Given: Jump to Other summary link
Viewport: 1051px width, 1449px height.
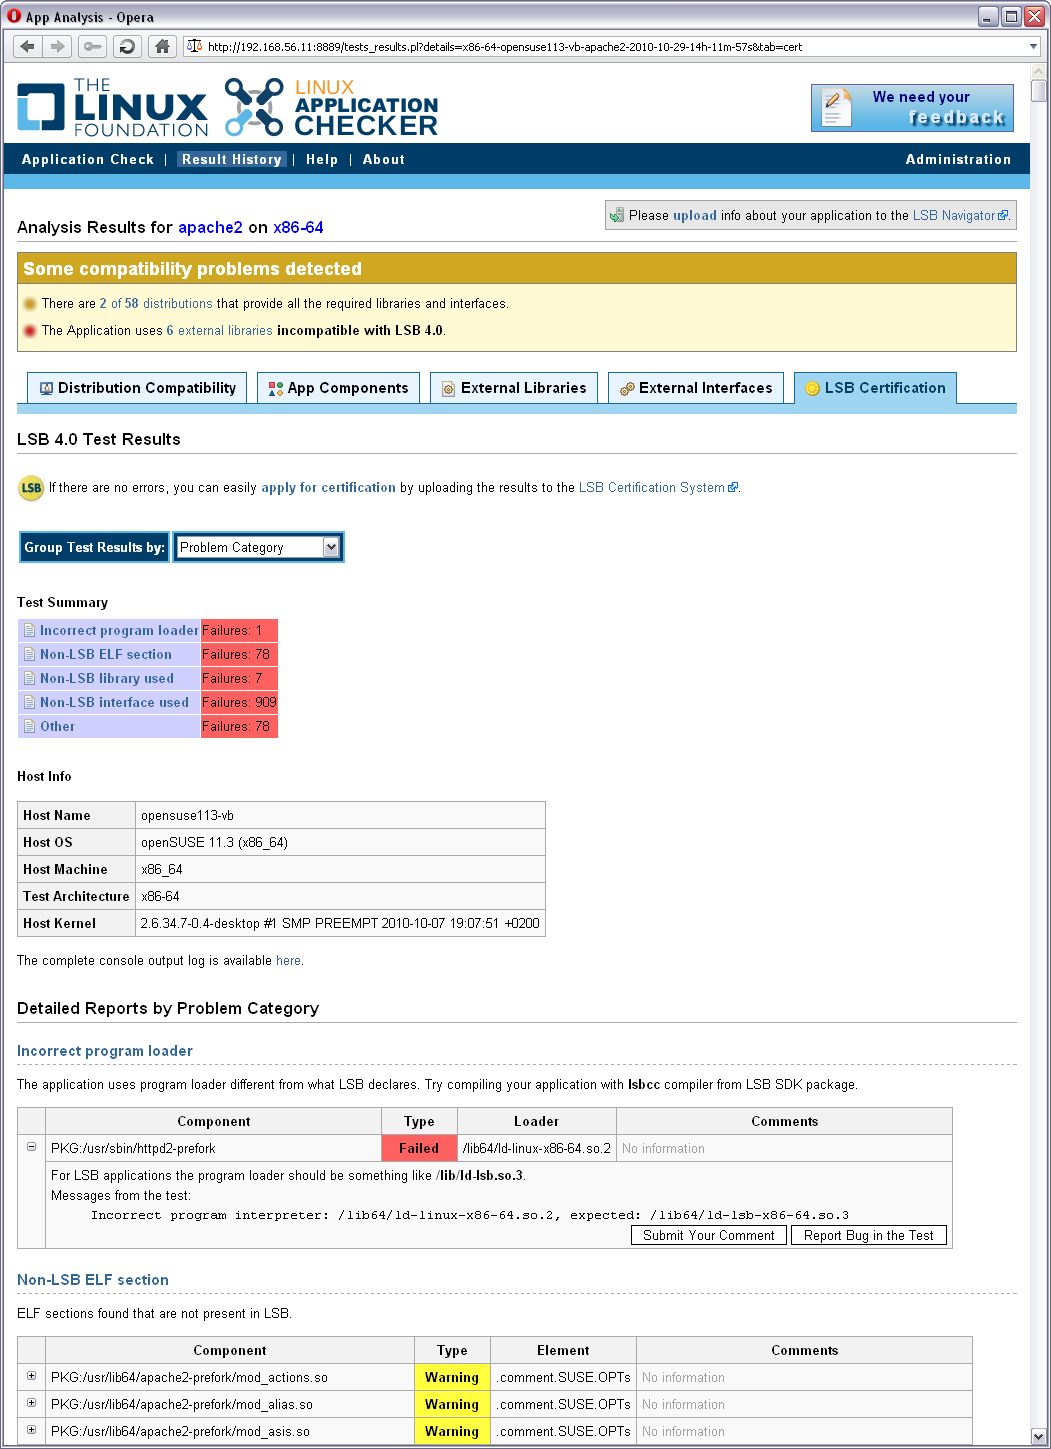Looking at the screenshot, I should [x=57, y=727].
